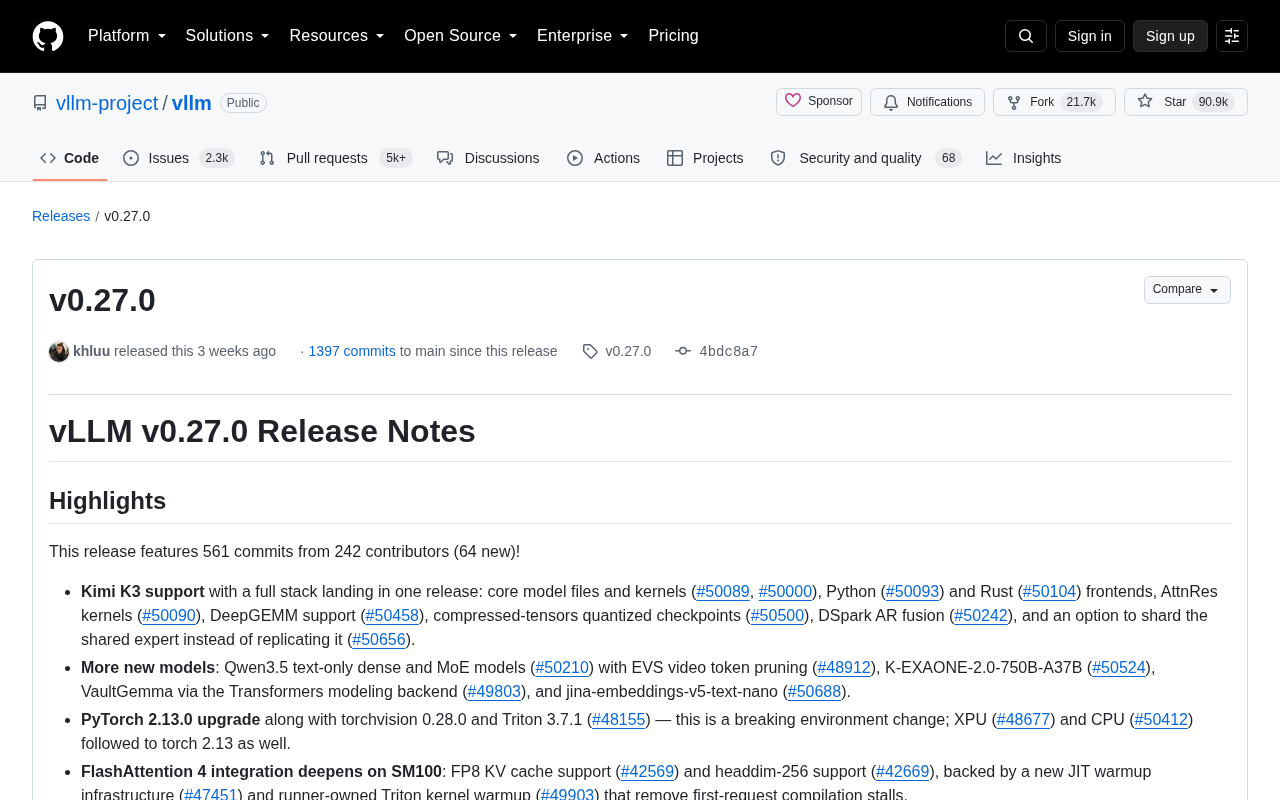This screenshot has height=800, width=1280.
Task: Open commit 4bdc8a7
Action: 729,351
